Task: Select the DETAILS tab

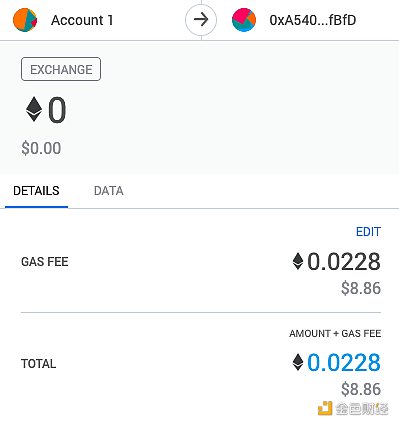Action: click(x=36, y=191)
